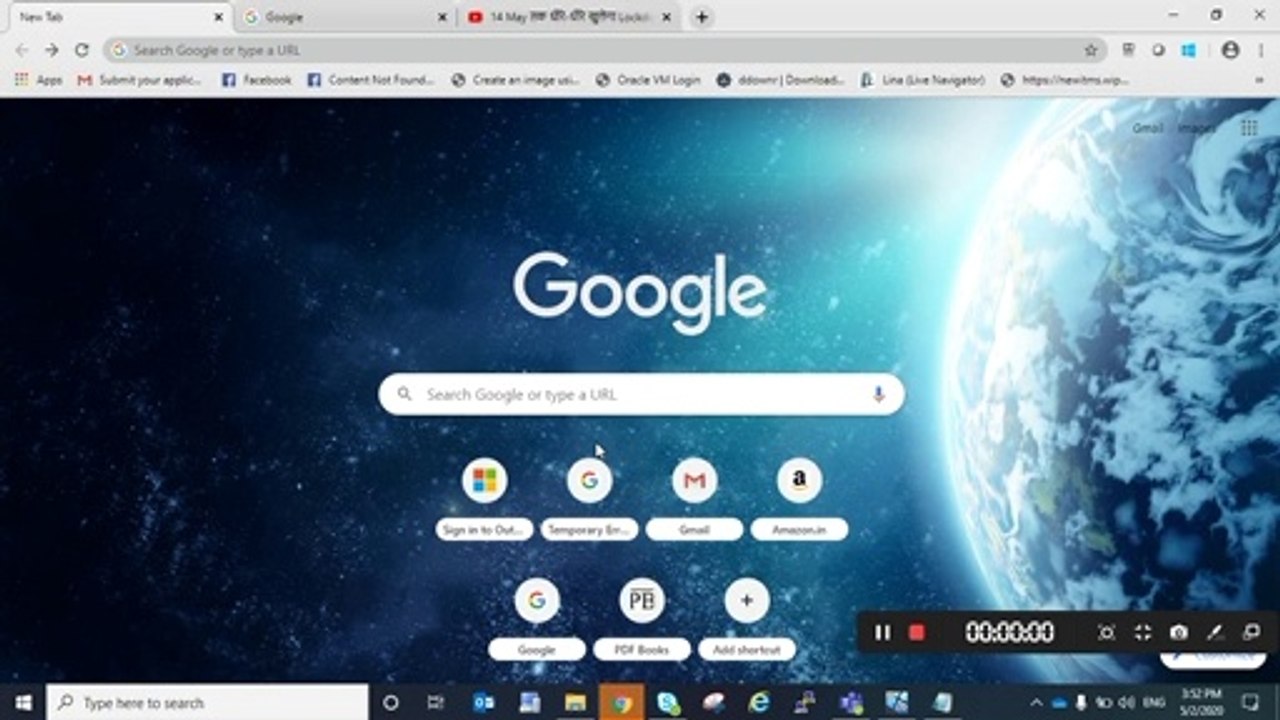Click the fullscreen corners icon in recorder bar

pyautogui.click(x=1143, y=632)
